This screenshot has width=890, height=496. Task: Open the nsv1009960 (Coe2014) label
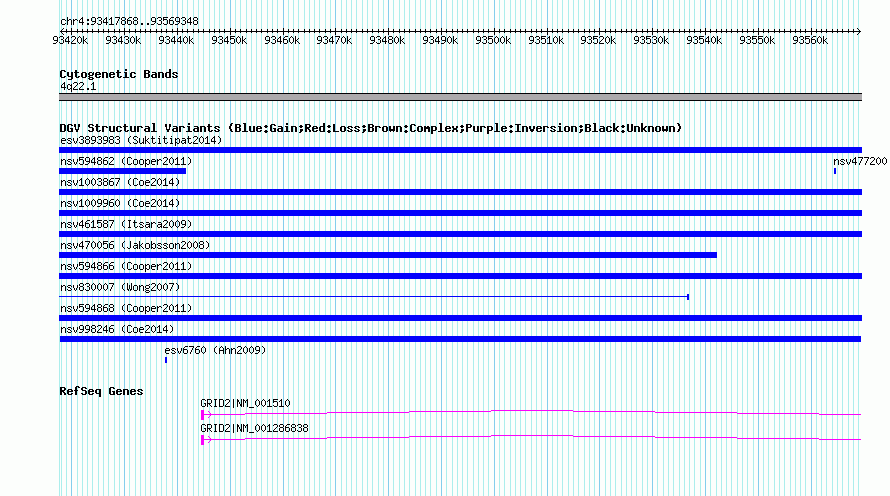tap(120, 203)
